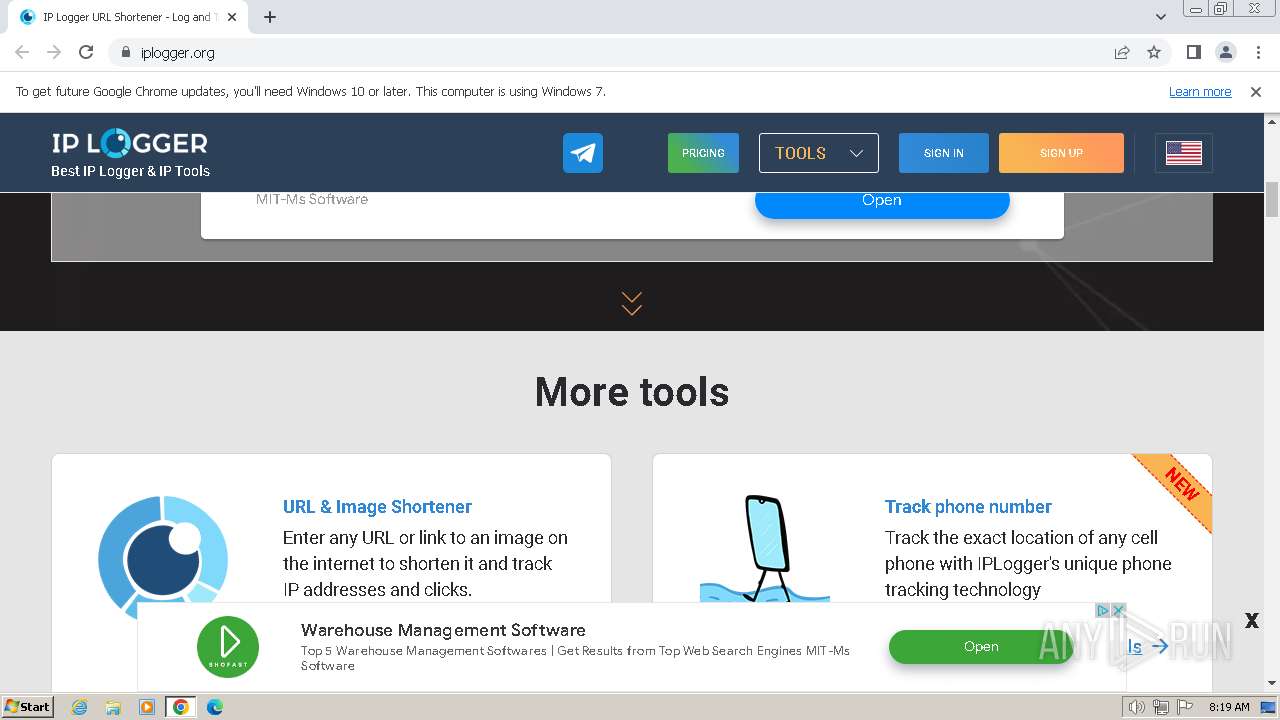
Task: Click the SIGN UP button
Action: (x=1061, y=153)
